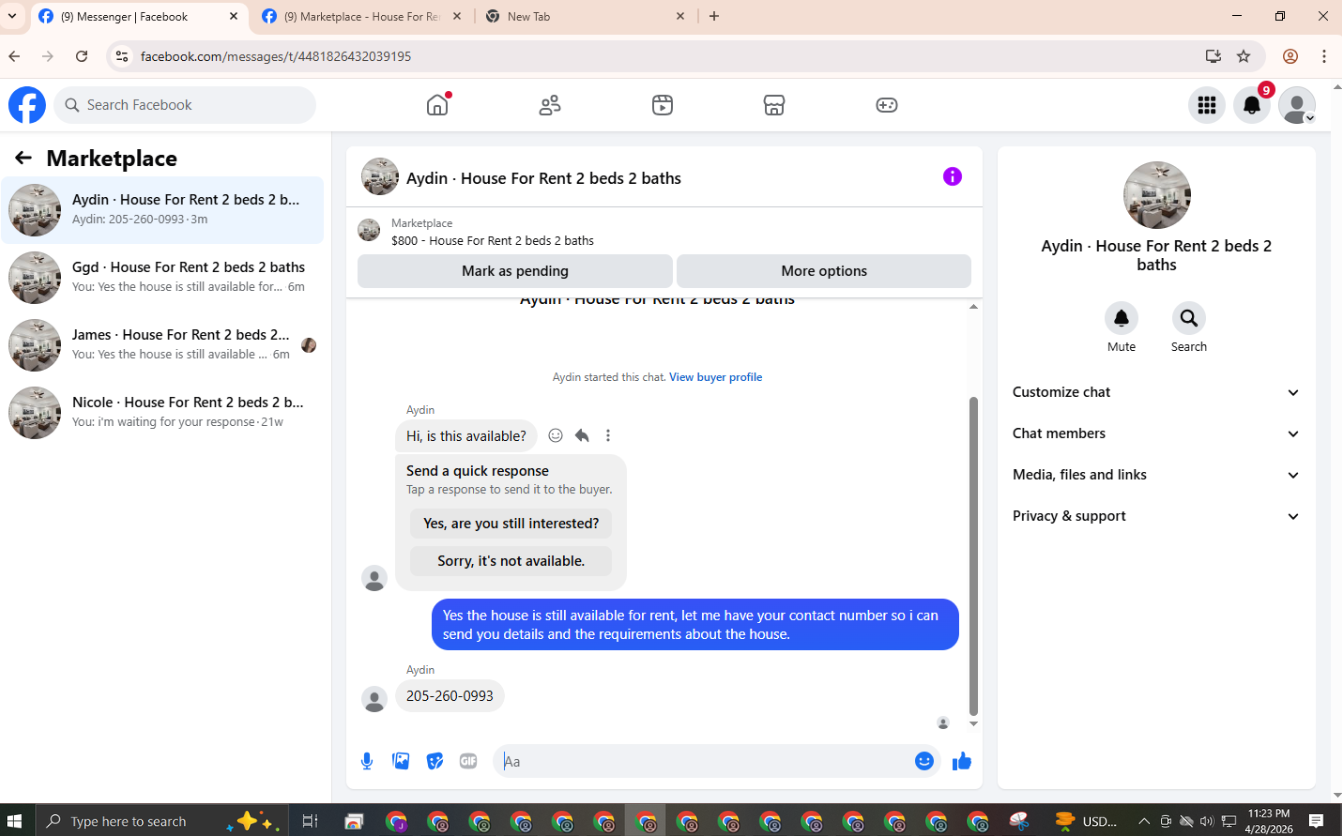Choose a sticker icon
1342x836 pixels.
[435, 761]
